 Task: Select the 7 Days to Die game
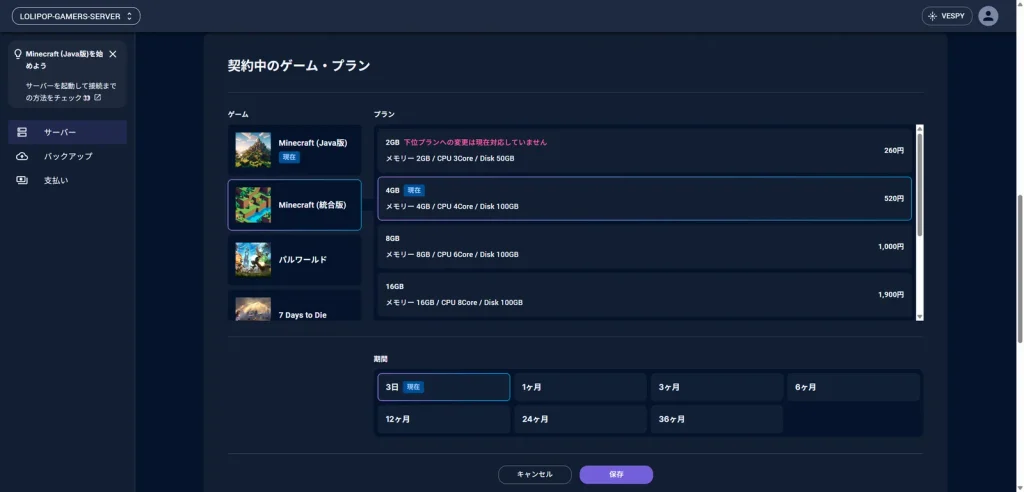point(295,306)
